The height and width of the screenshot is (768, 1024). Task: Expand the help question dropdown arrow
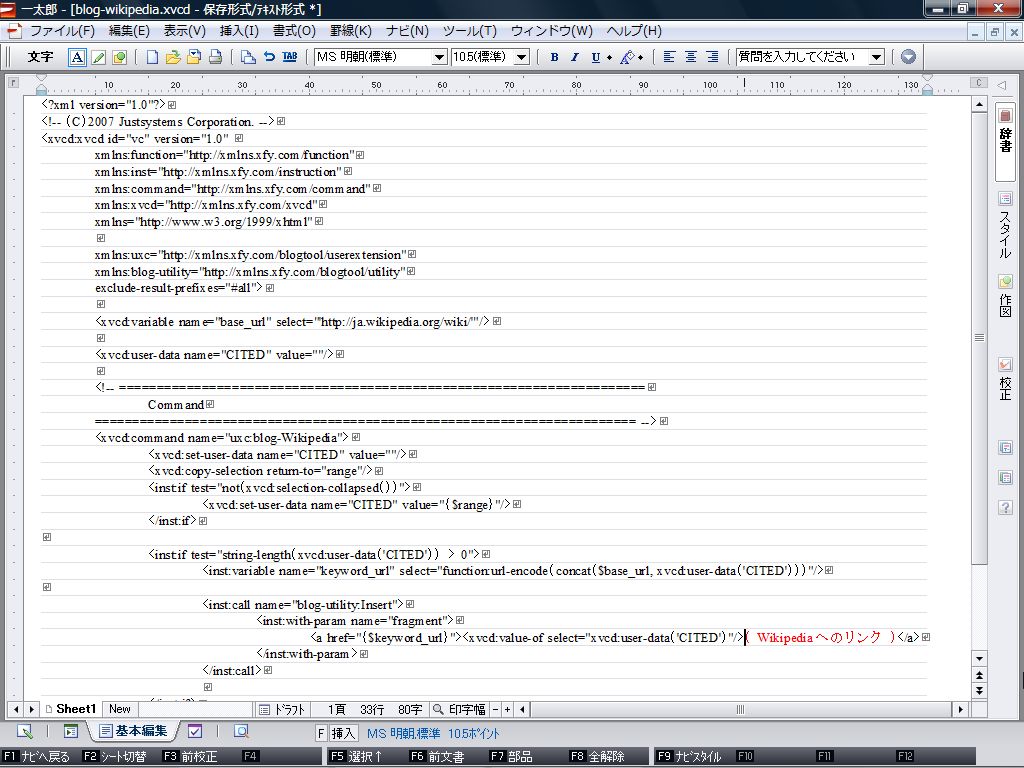pos(877,57)
